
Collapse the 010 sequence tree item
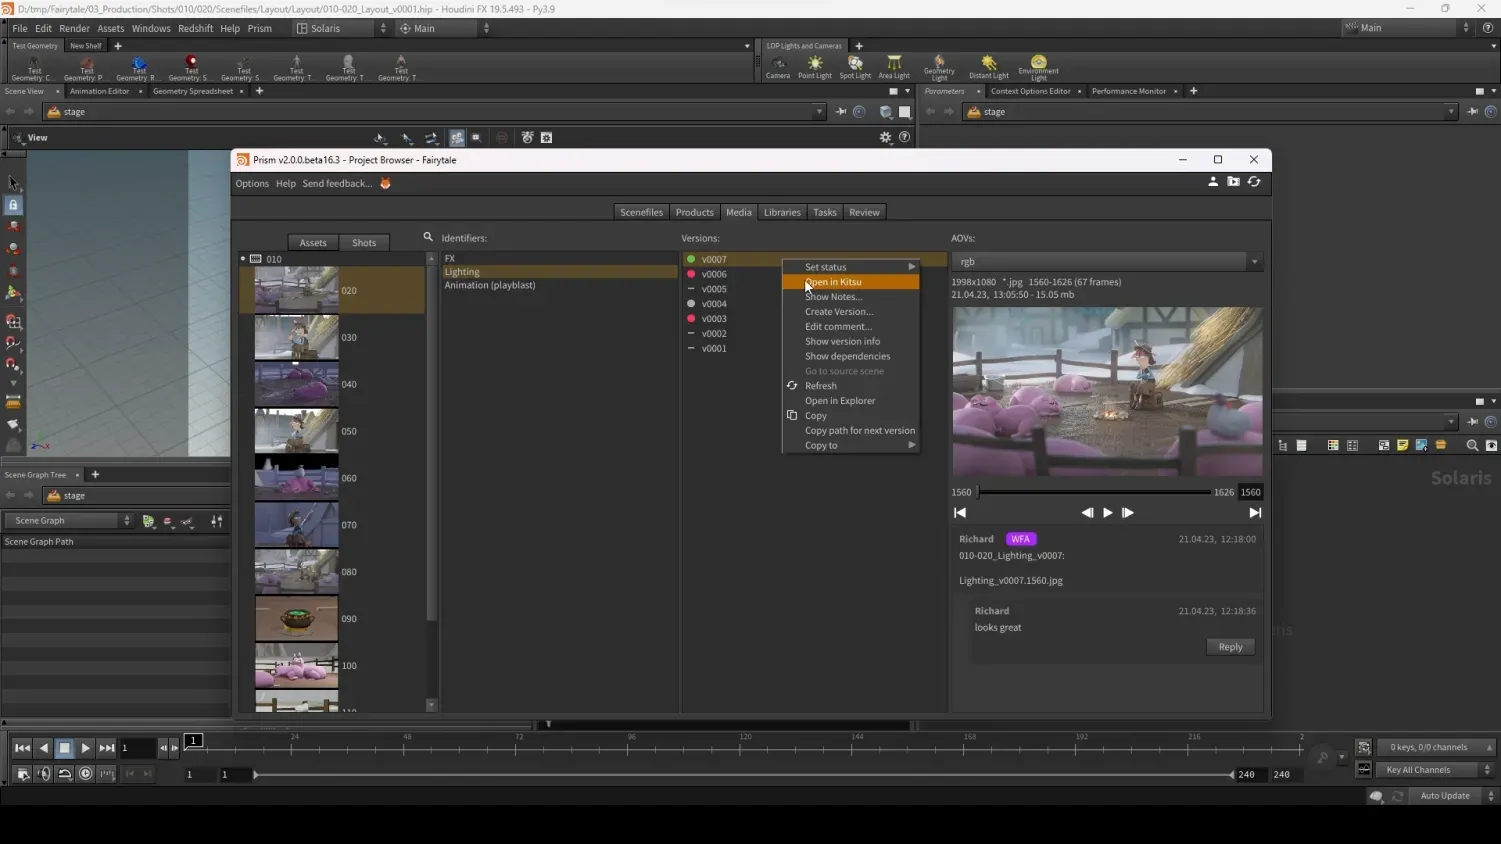[x=243, y=259]
